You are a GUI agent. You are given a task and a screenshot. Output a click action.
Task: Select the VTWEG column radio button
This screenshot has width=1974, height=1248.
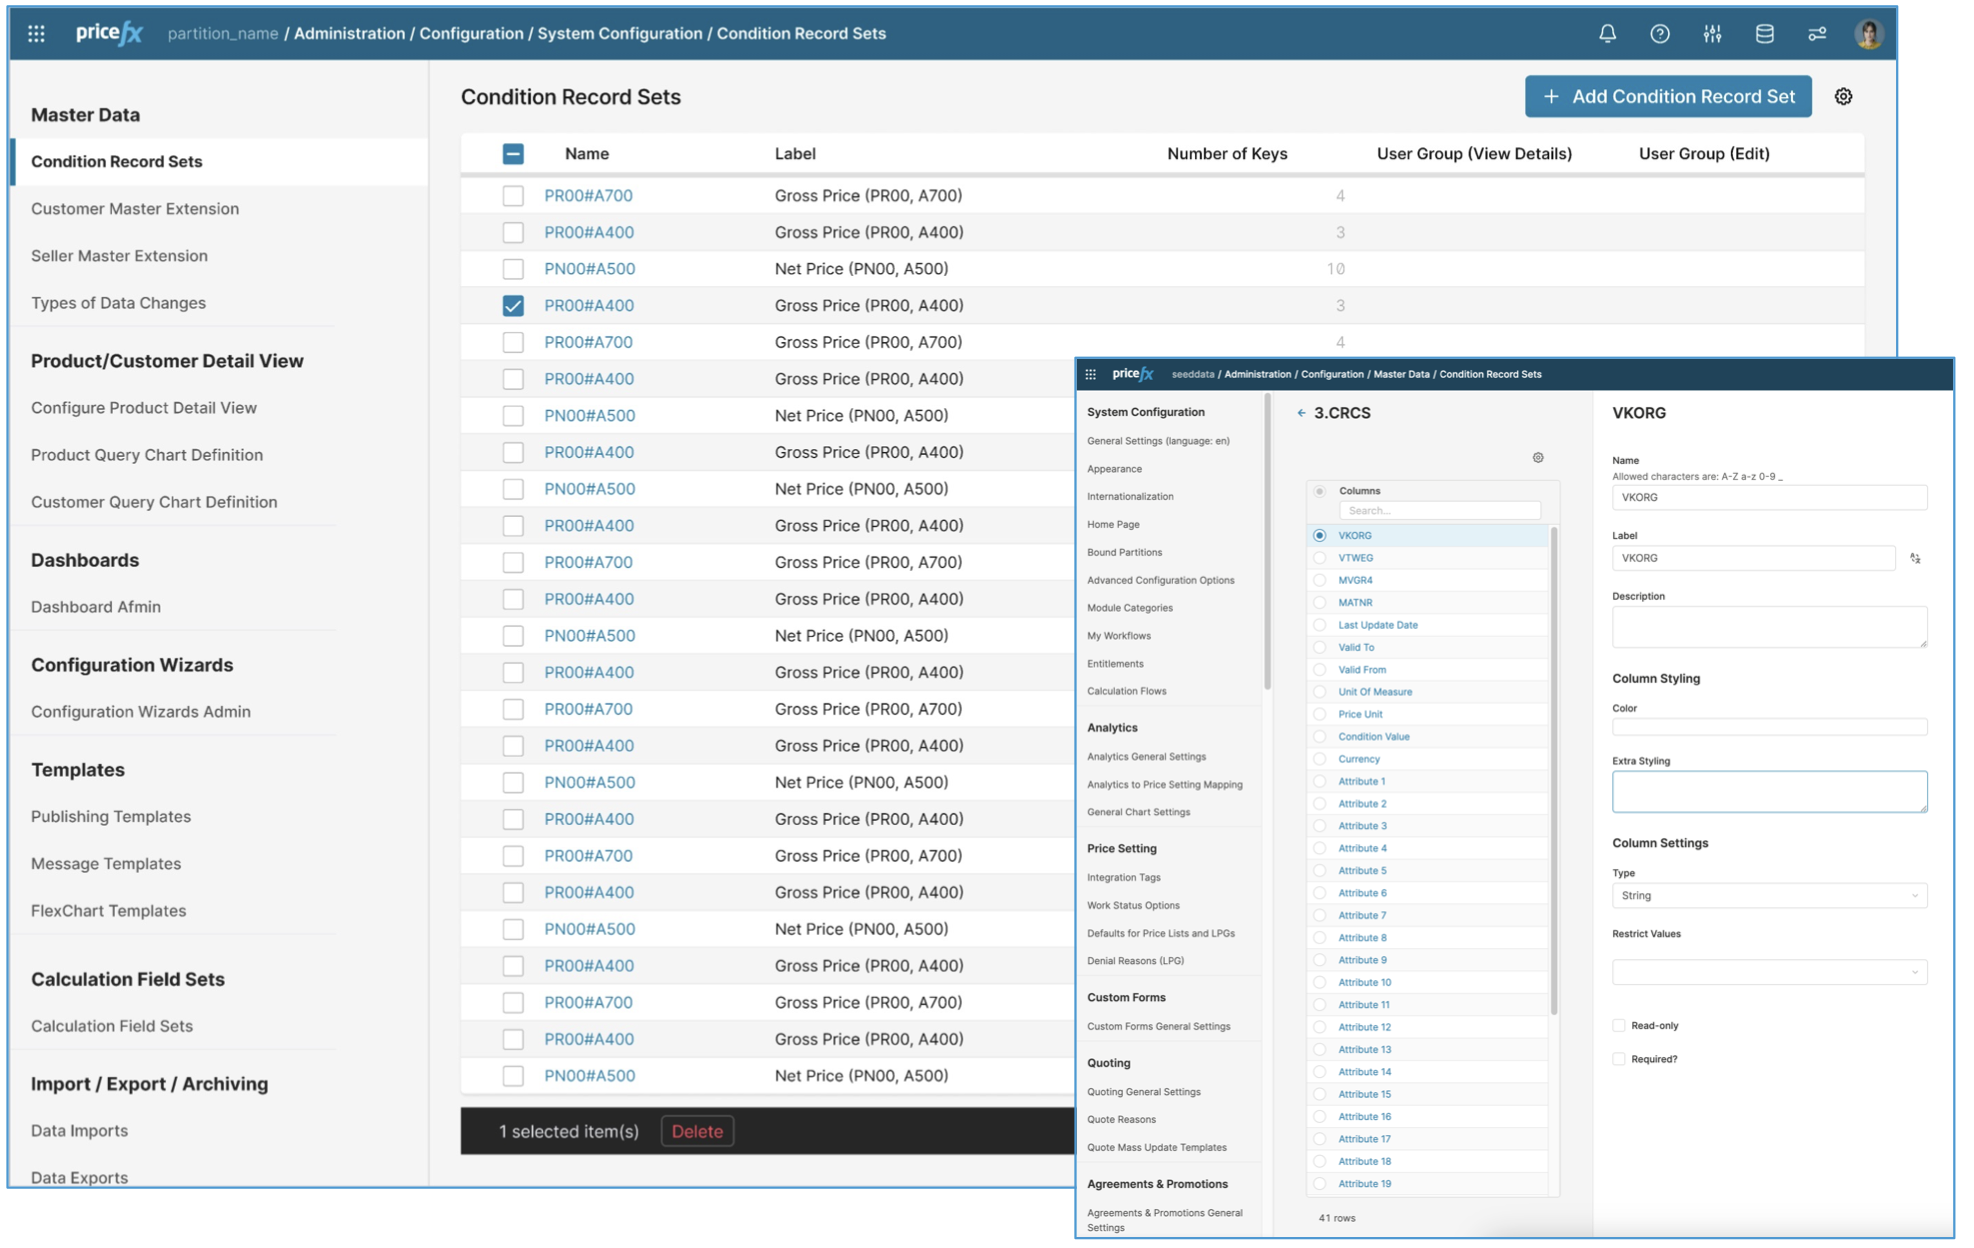click(1320, 558)
